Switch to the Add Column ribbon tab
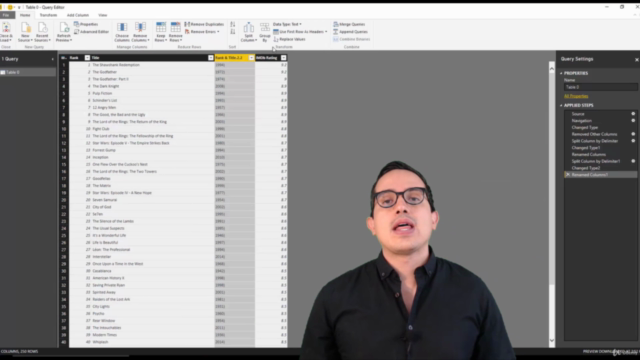This screenshot has height=360, width=640. 78,15
